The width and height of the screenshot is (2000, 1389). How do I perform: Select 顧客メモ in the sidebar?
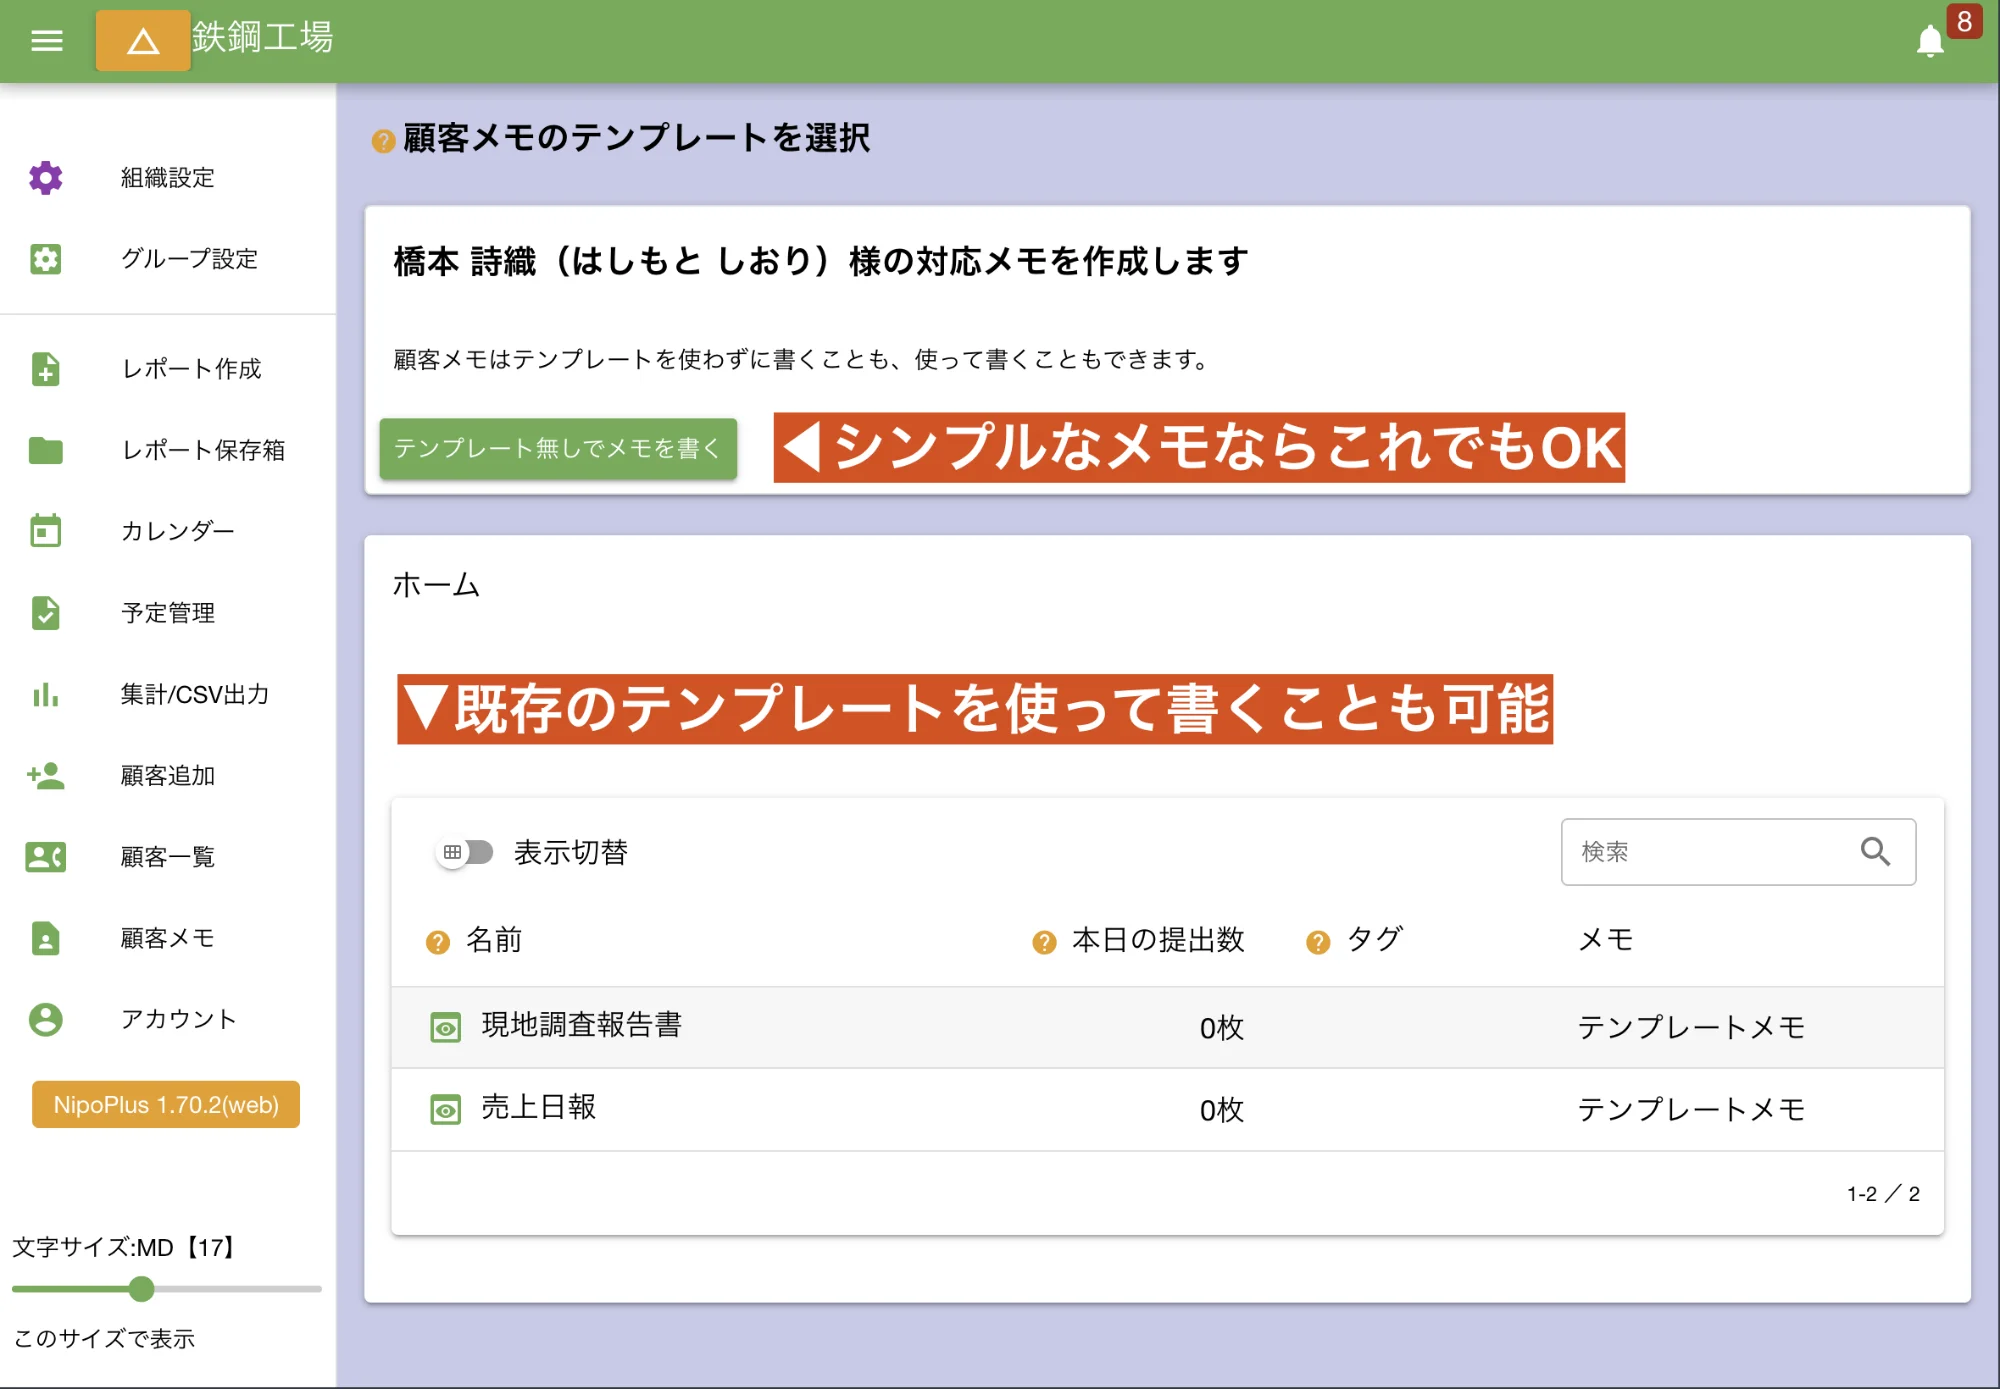click(x=45, y=937)
